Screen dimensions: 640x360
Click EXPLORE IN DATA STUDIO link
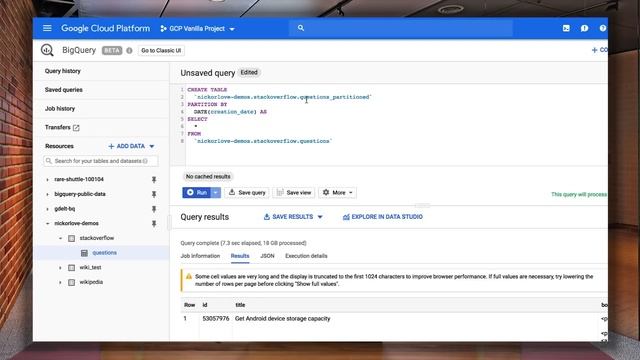tap(382, 217)
